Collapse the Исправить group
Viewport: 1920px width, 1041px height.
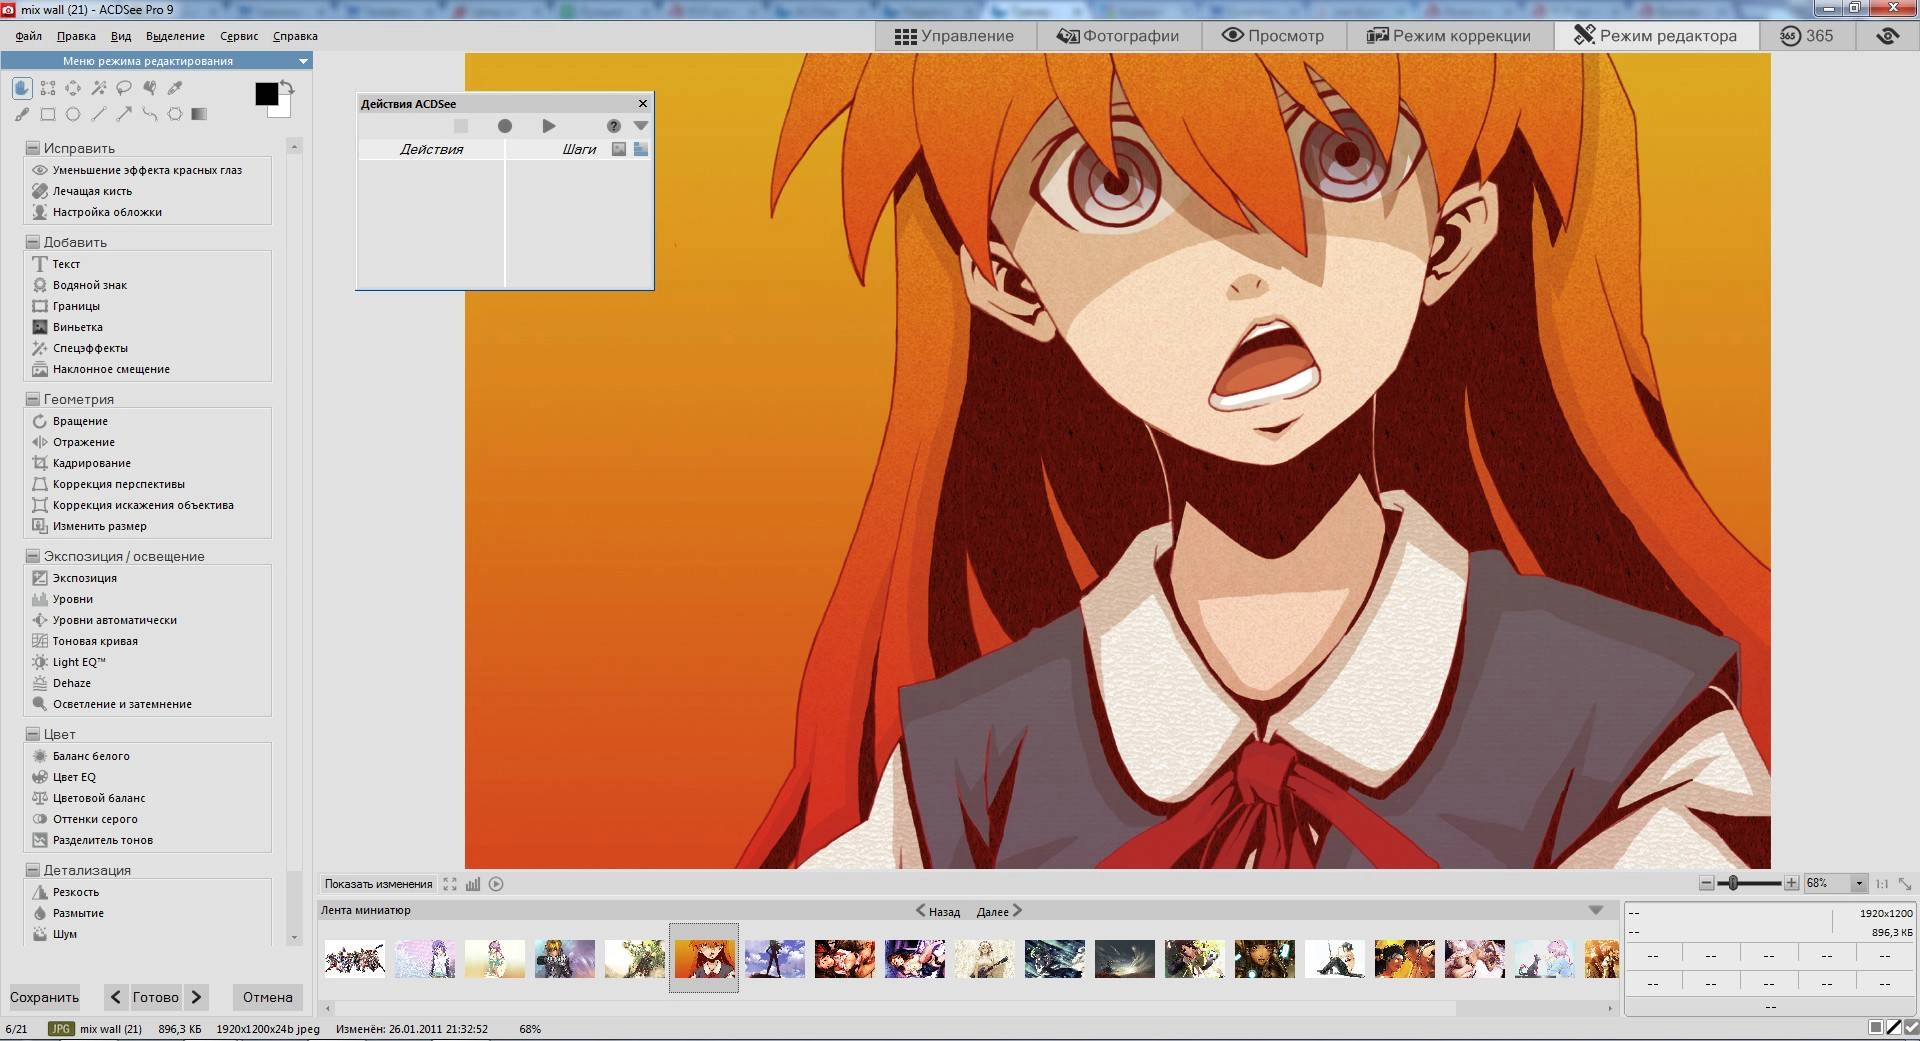(x=32, y=148)
